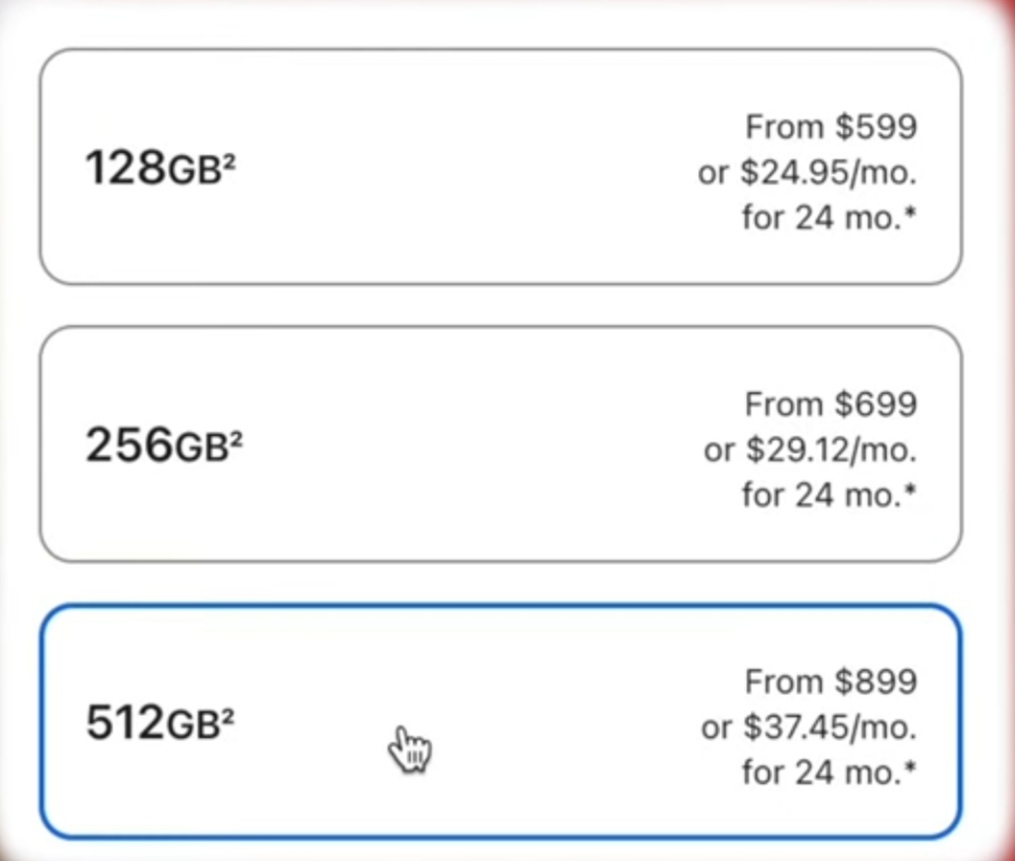Click the 512GB footnote superscript 2
Image resolution: width=1015 pixels, height=861 pixels.
(x=228, y=713)
